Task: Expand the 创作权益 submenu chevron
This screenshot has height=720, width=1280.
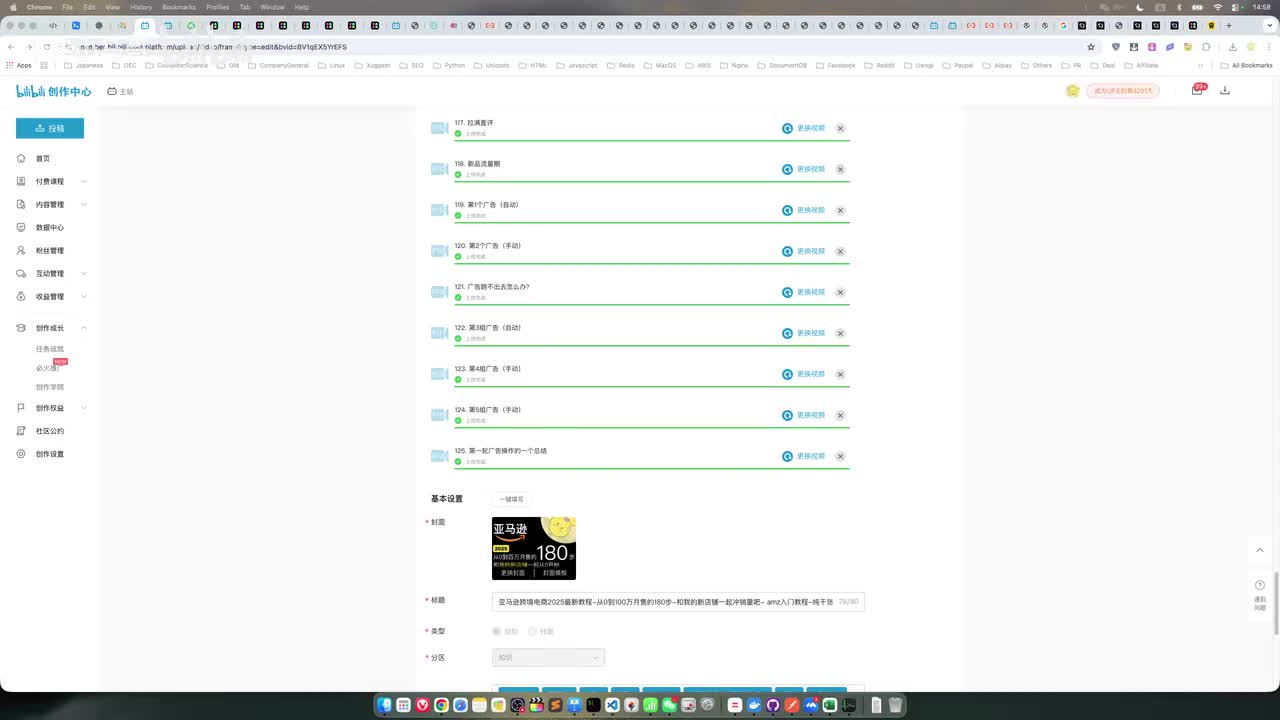Action: [84, 408]
